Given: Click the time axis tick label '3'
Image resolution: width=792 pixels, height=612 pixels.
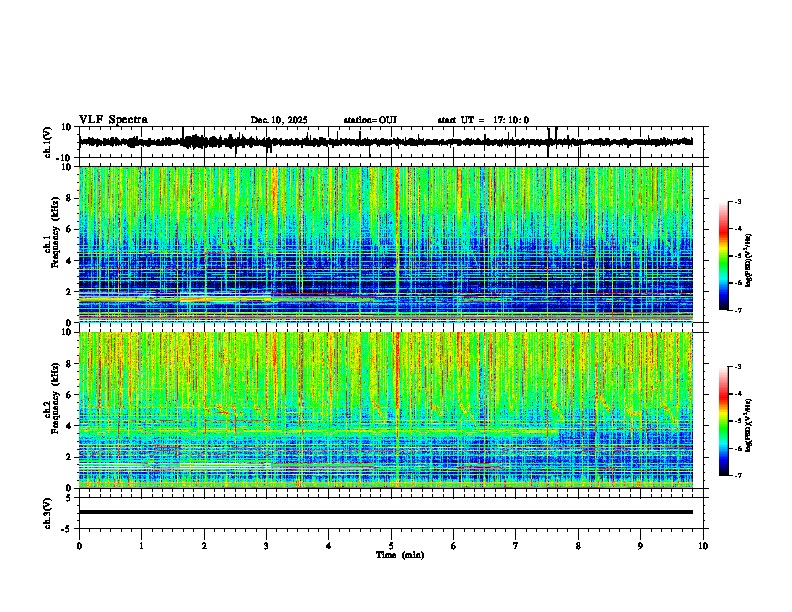Looking at the screenshot, I should pyautogui.click(x=266, y=546).
